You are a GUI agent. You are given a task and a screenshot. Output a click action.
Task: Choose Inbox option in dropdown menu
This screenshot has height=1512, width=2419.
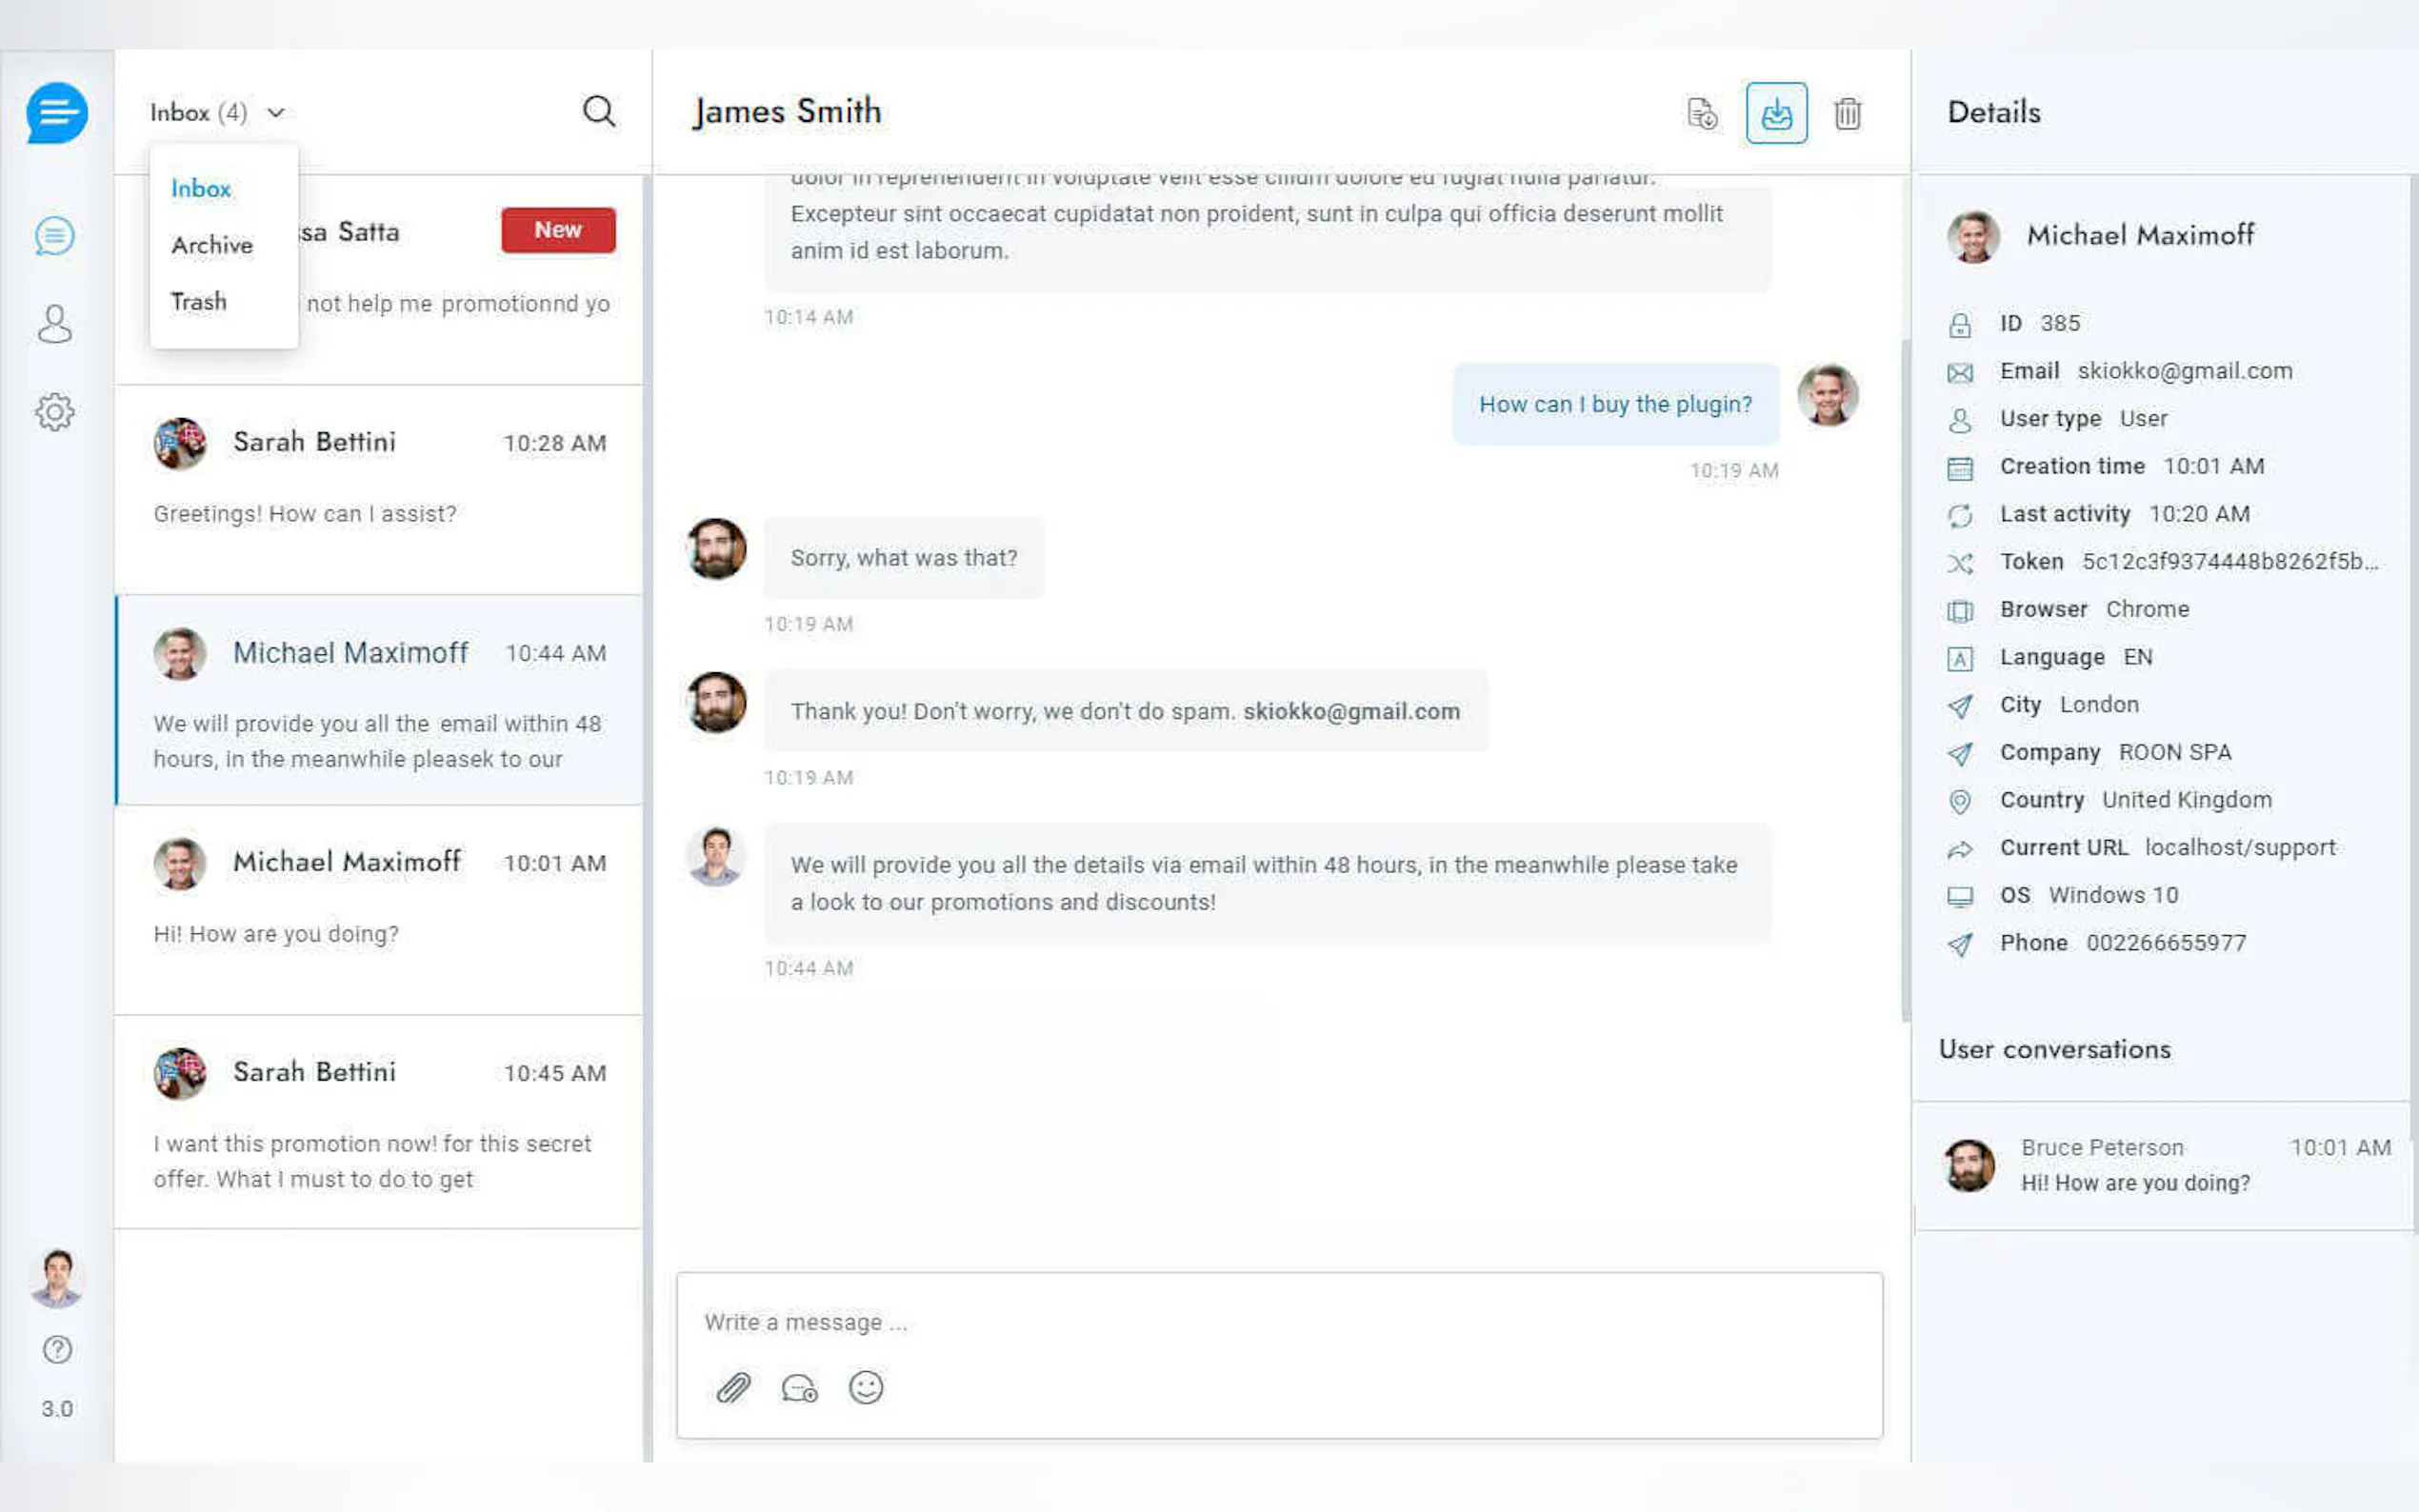201,188
